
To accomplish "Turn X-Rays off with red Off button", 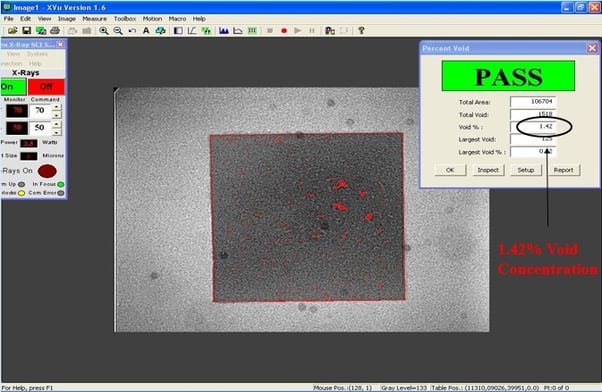I will (x=46, y=86).
